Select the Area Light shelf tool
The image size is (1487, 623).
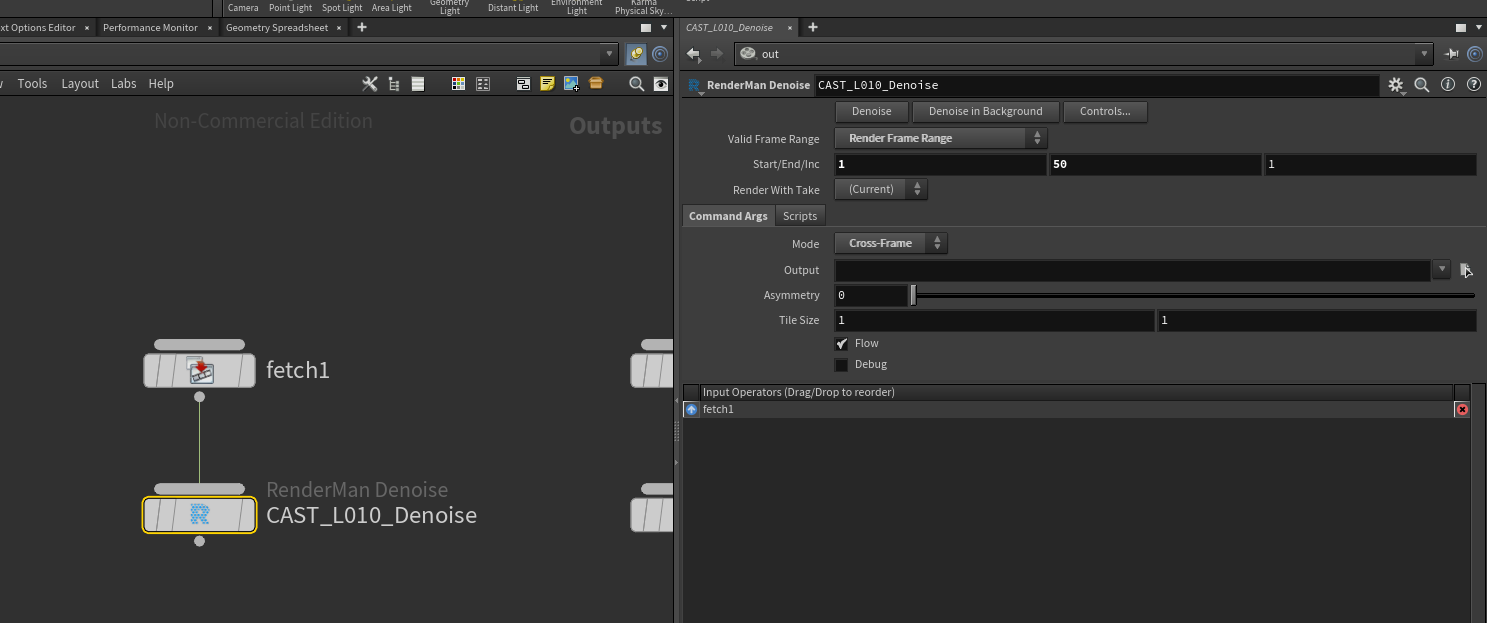pyautogui.click(x=391, y=8)
